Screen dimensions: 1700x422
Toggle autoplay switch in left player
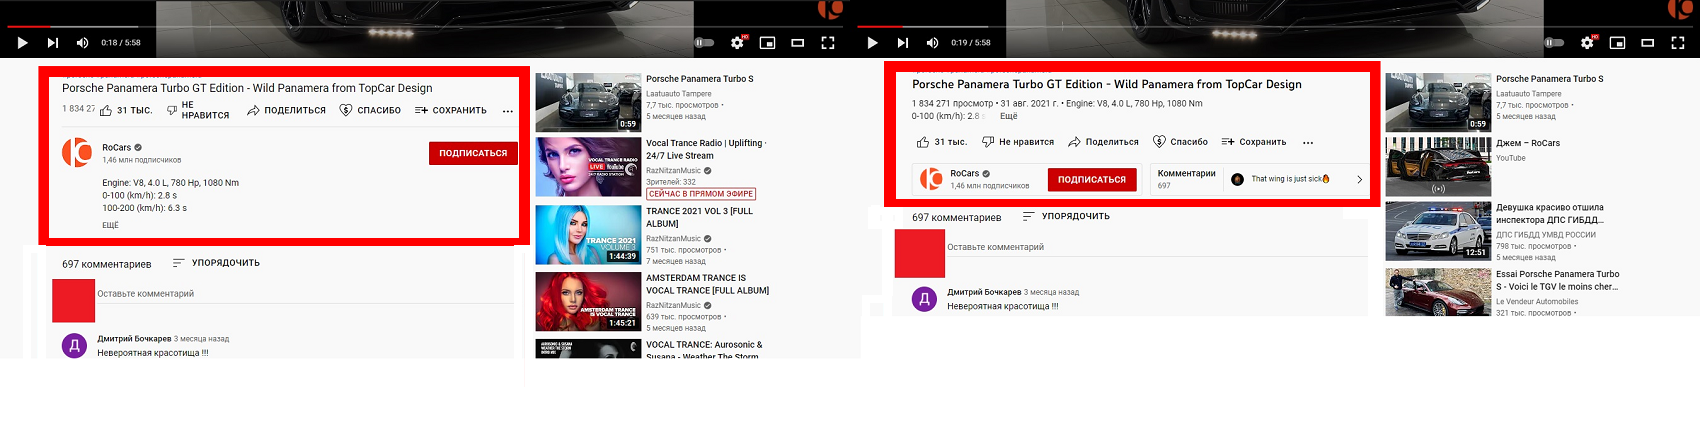705,43
